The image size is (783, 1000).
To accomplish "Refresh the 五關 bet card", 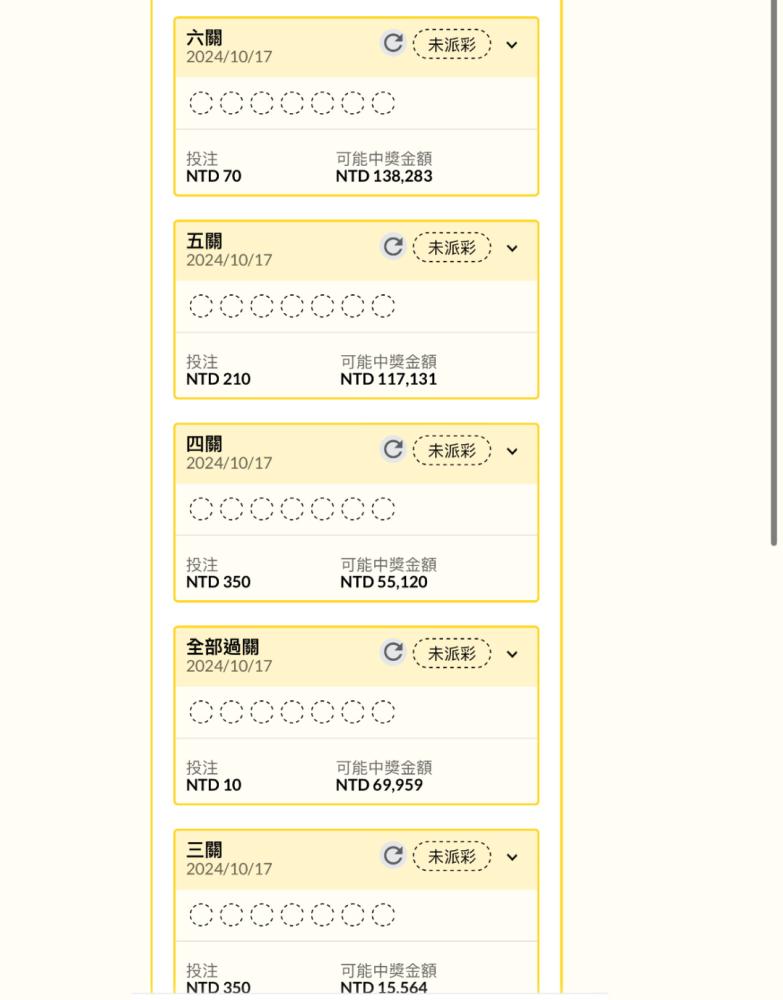I will (393, 247).
